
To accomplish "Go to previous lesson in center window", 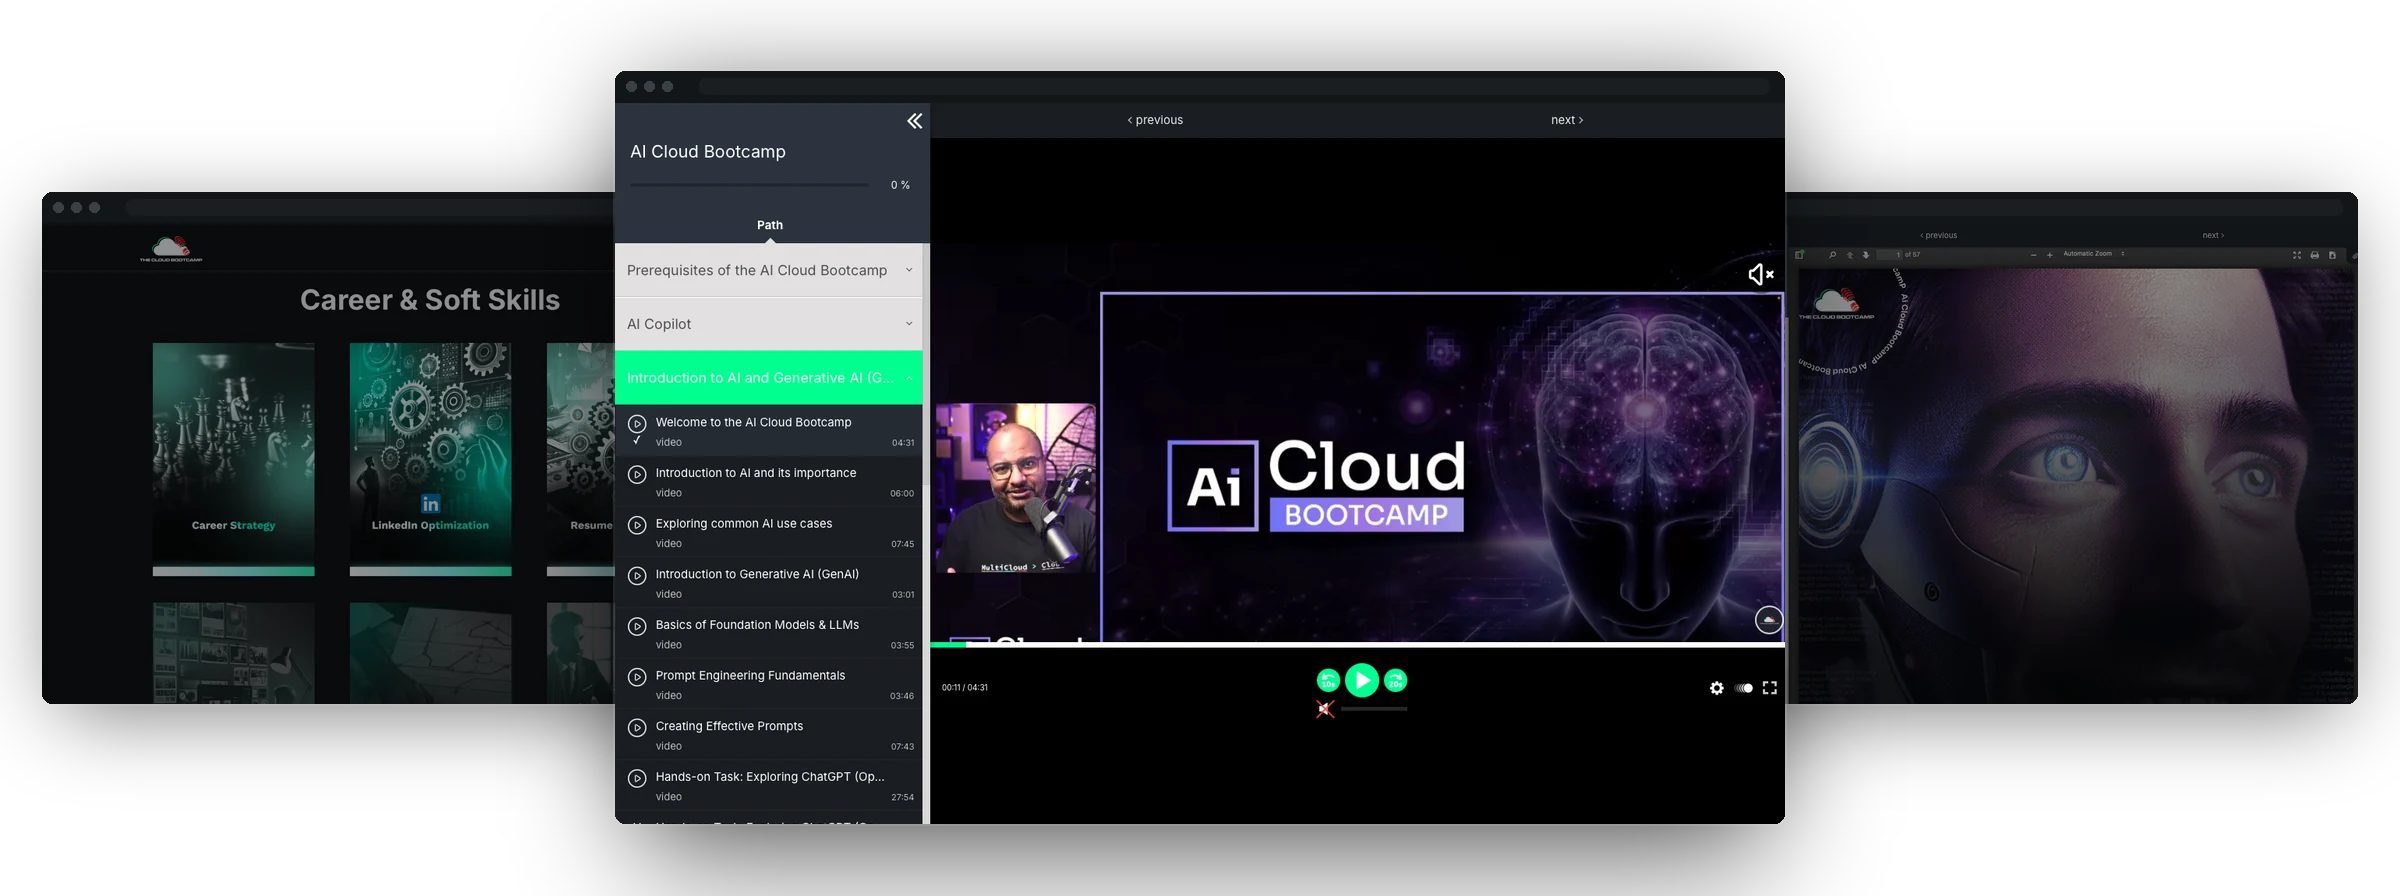I will point(1155,120).
